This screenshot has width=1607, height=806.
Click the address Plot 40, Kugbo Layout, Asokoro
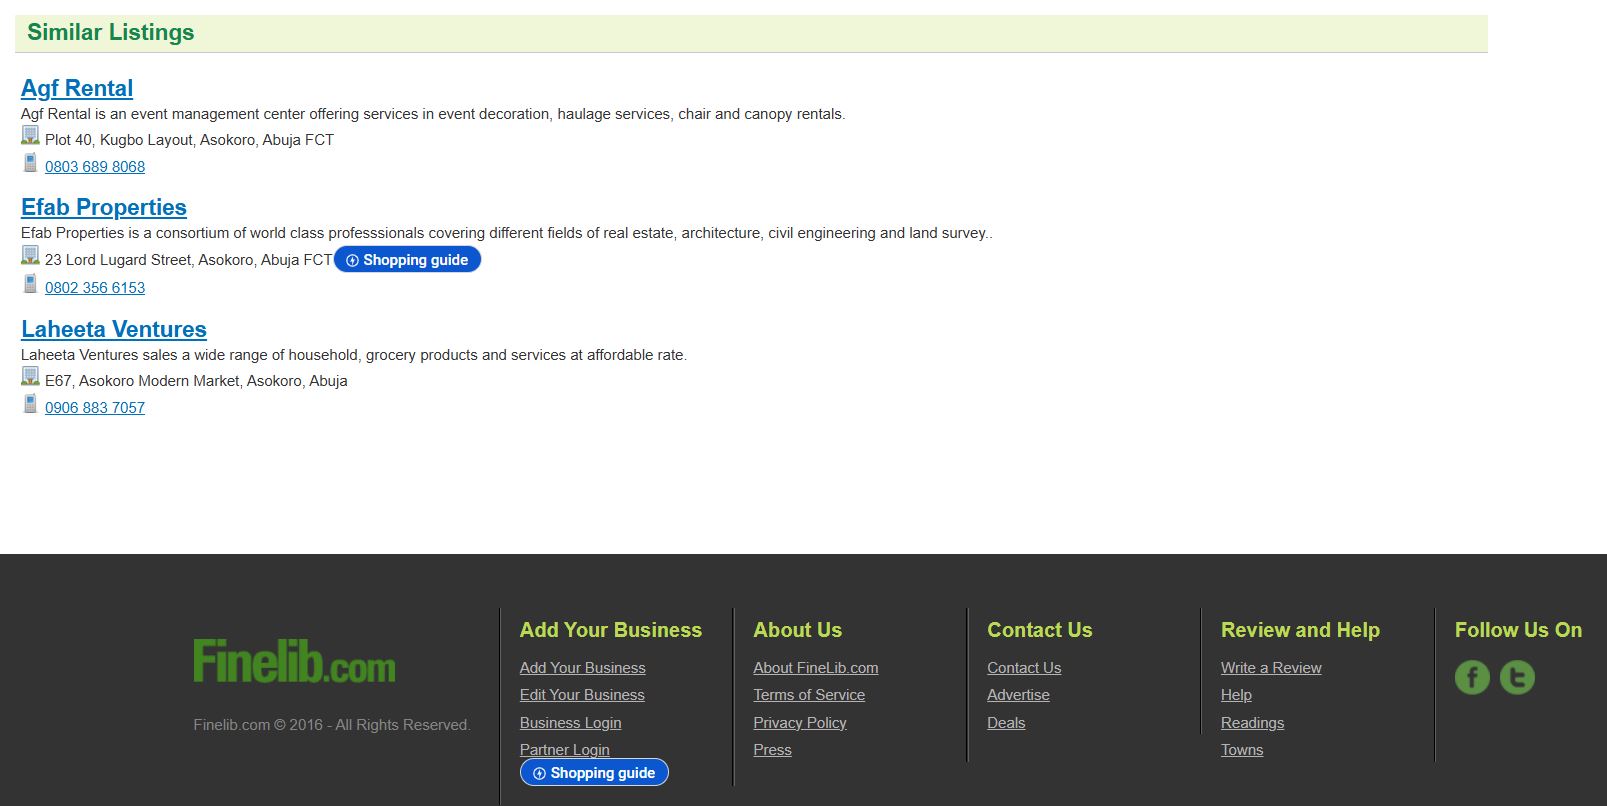189,140
